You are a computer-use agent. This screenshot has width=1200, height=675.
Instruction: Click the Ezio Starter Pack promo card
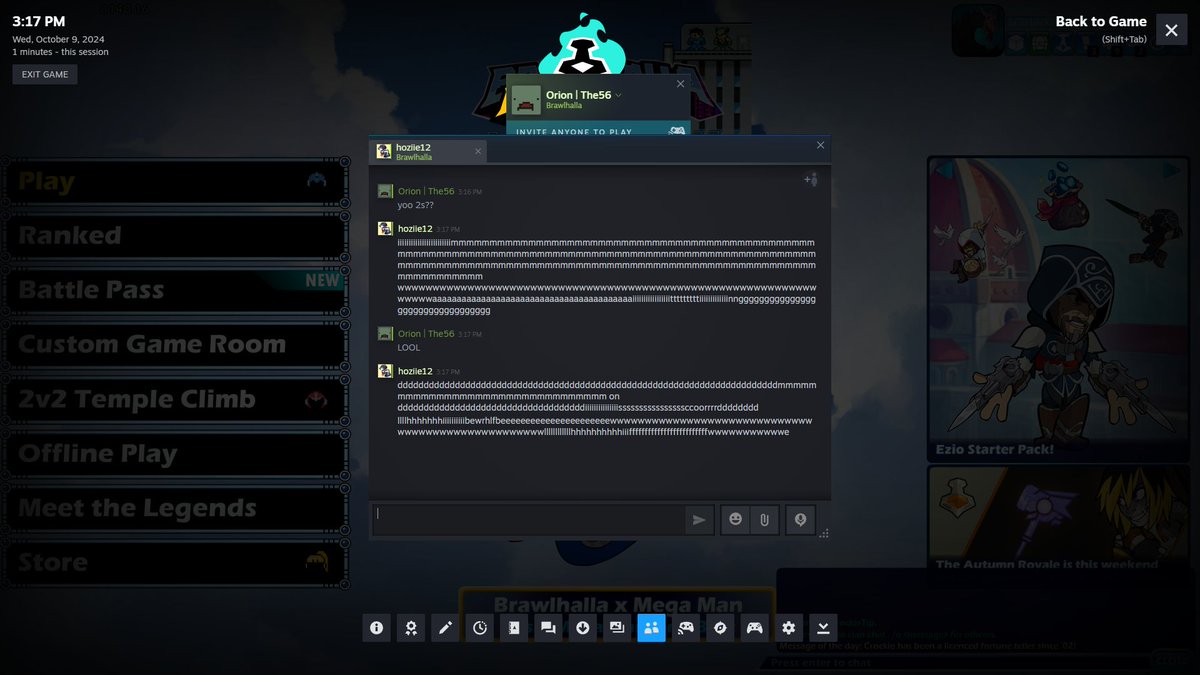(1060, 309)
